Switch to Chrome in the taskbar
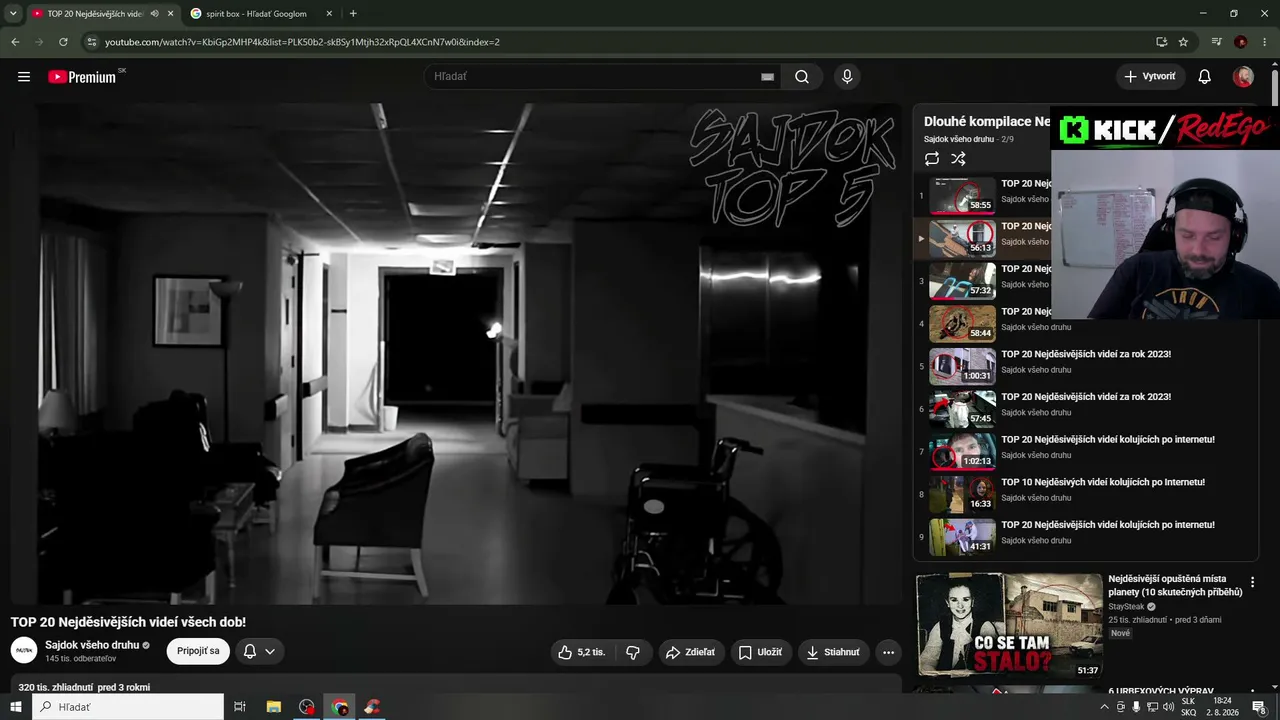Viewport: 1280px width, 720px height. (x=340, y=707)
